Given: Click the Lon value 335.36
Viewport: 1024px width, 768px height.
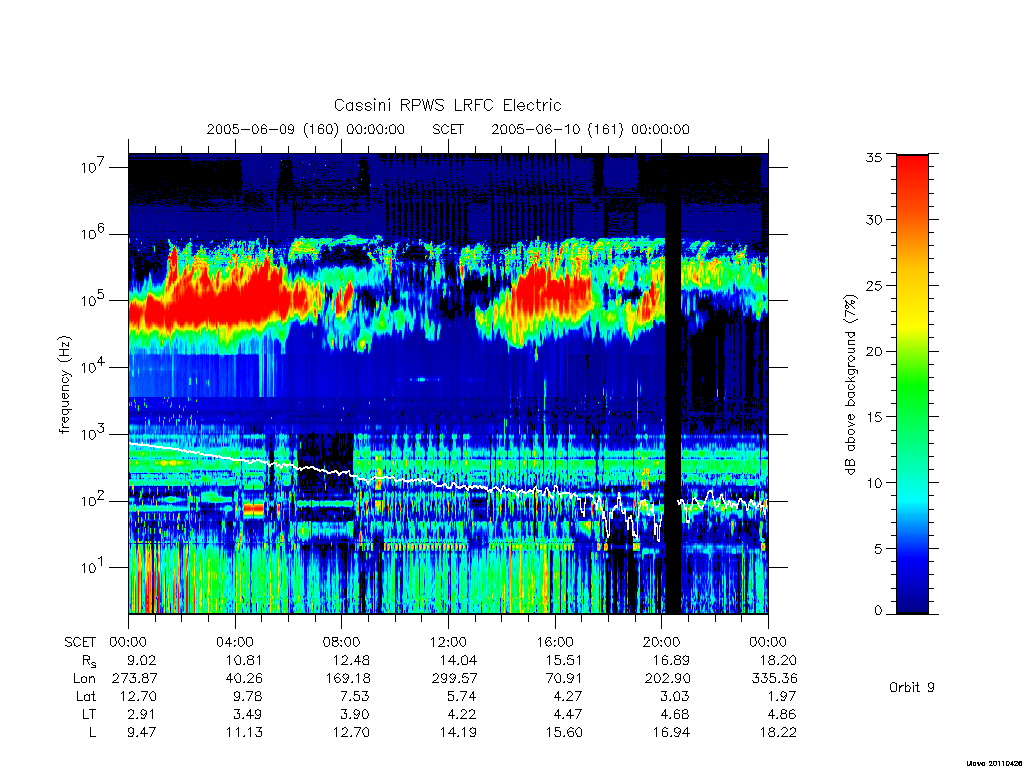Looking at the screenshot, I should pyautogui.click(x=775, y=679).
